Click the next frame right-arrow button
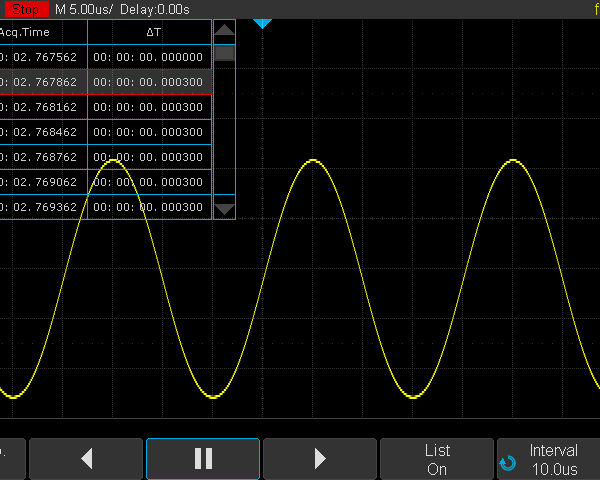 (x=320, y=459)
